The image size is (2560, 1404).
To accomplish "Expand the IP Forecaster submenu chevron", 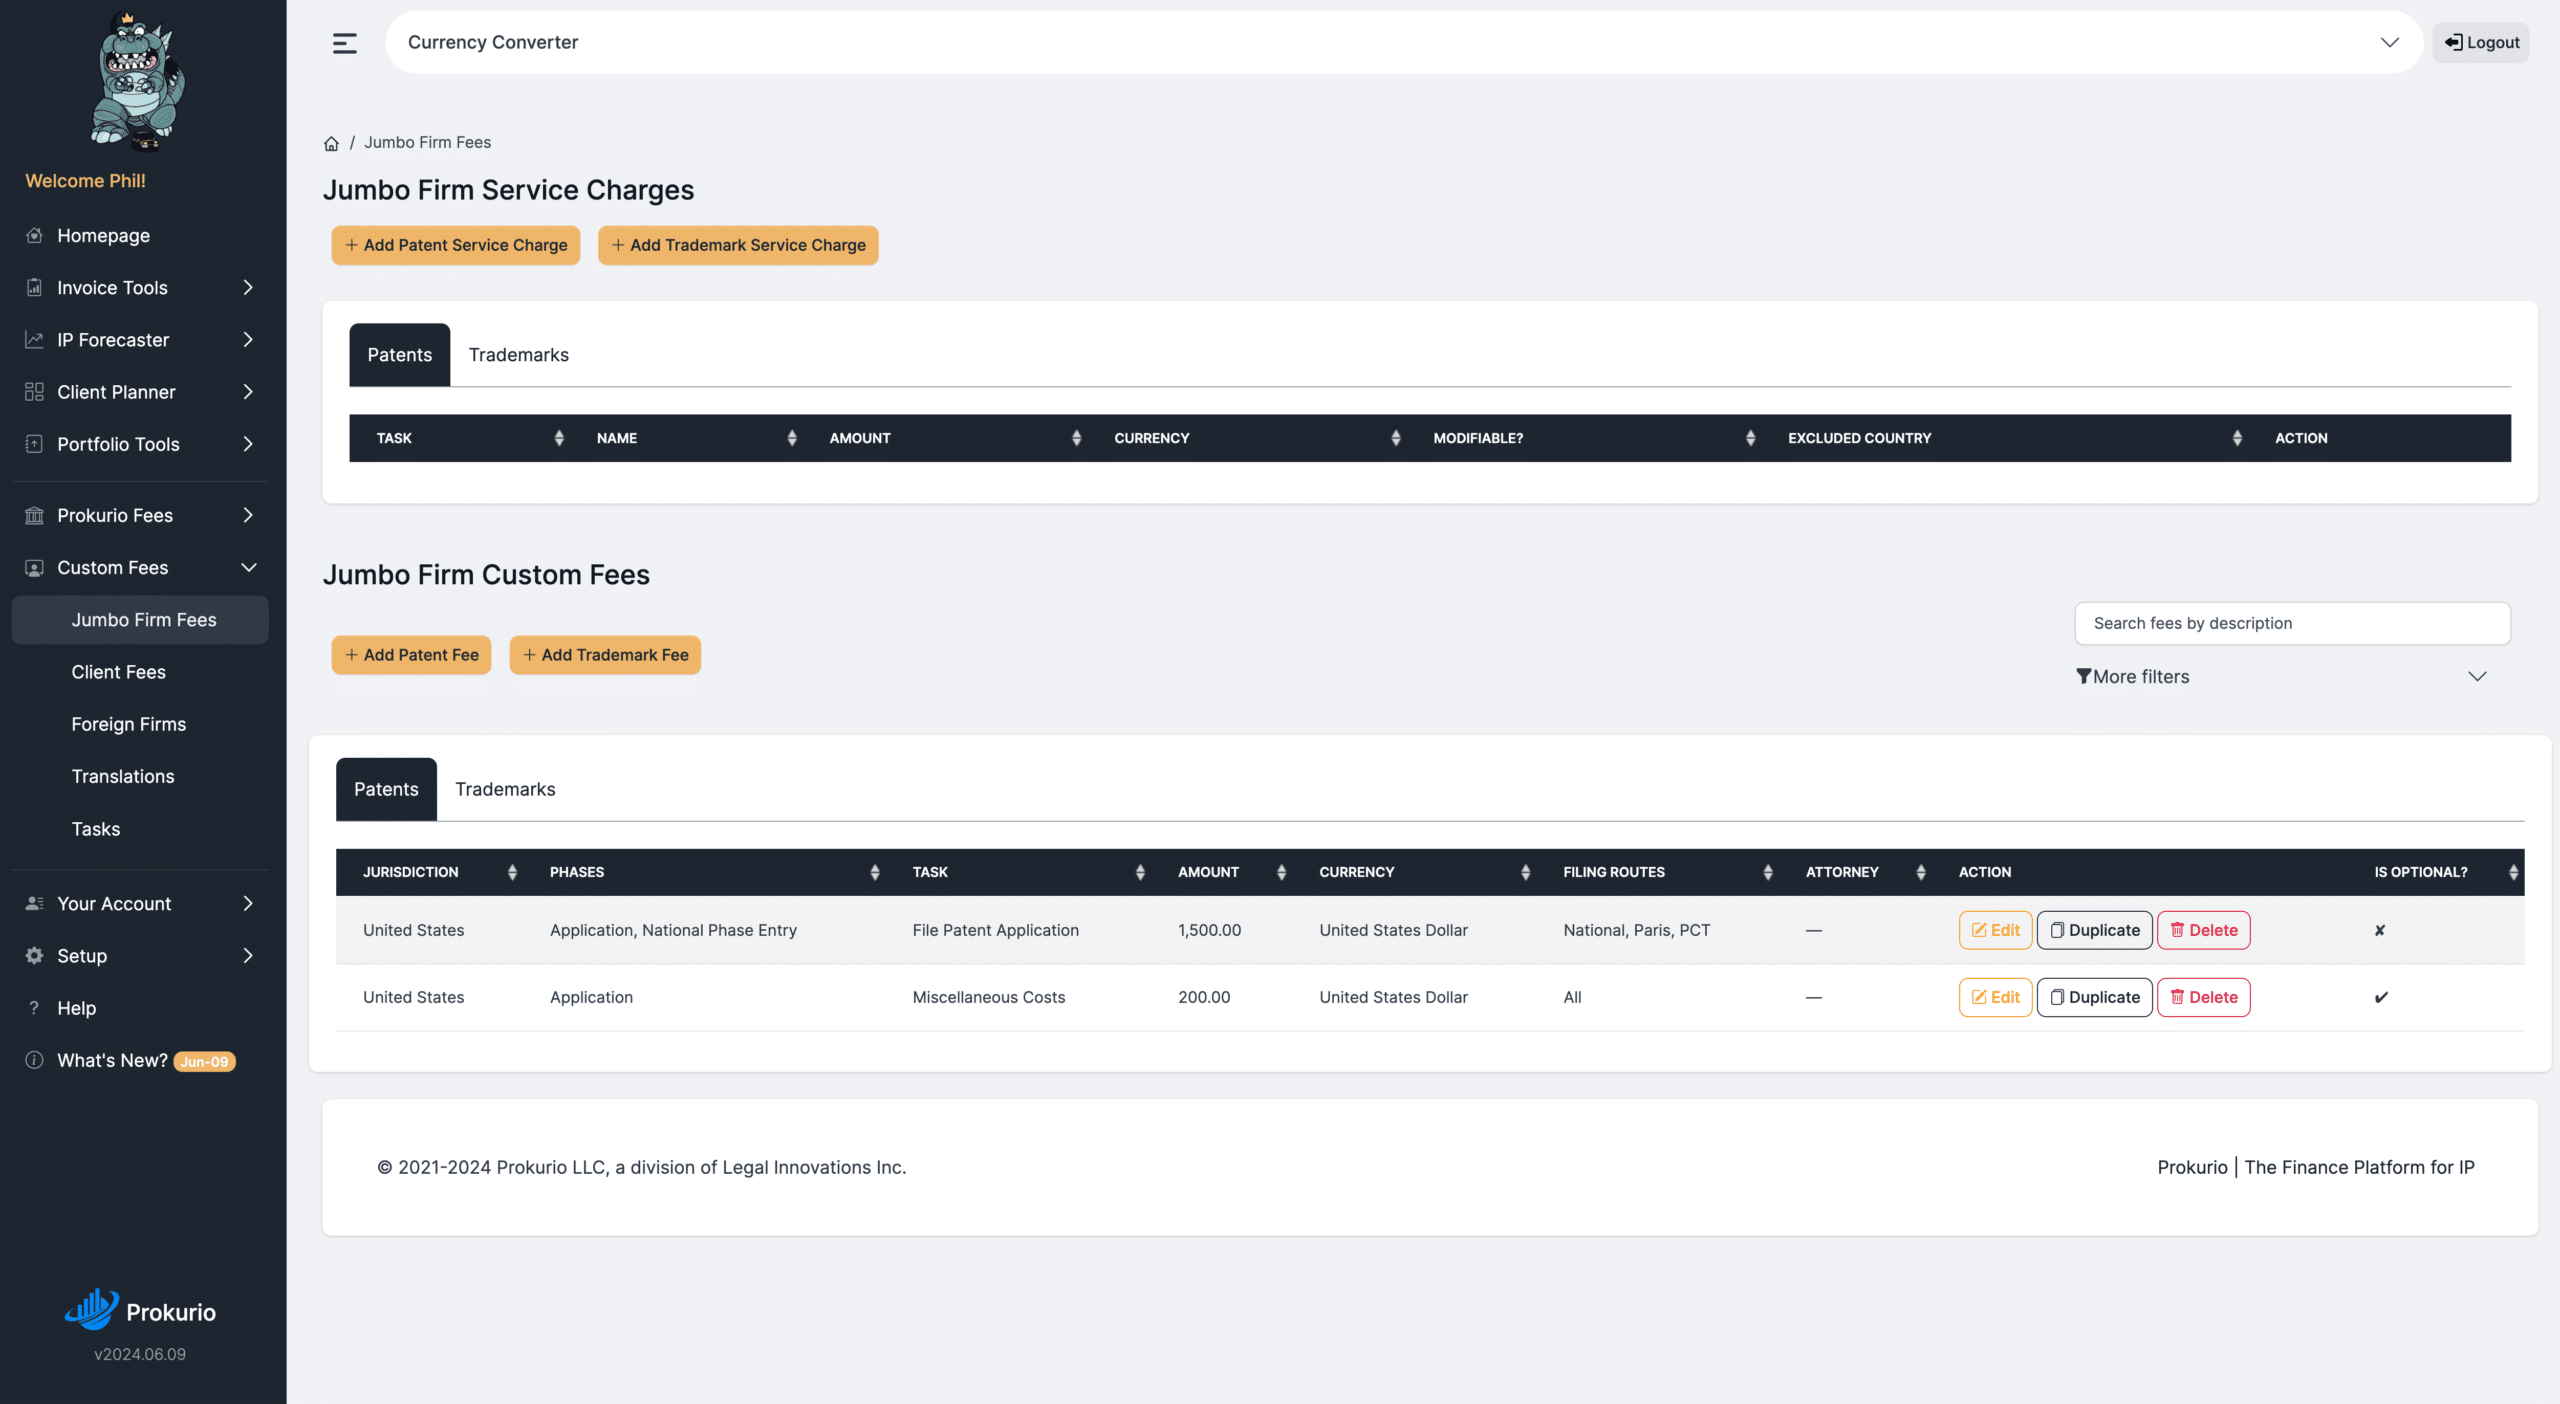I will click(248, 339).
